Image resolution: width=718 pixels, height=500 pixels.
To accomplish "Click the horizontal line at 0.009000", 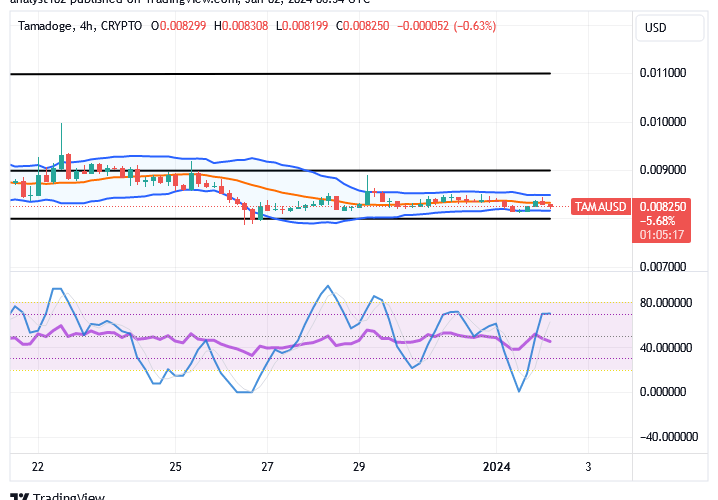I will pos(280,170).
